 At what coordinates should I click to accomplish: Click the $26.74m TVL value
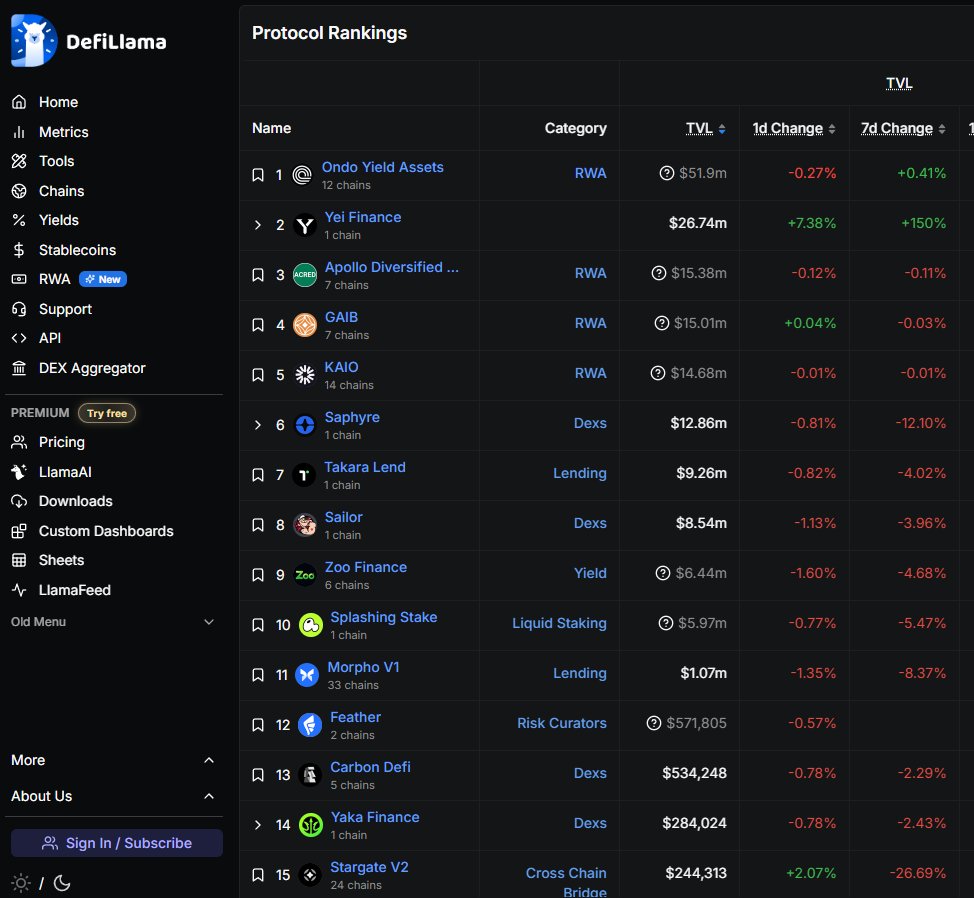[698, 223]
